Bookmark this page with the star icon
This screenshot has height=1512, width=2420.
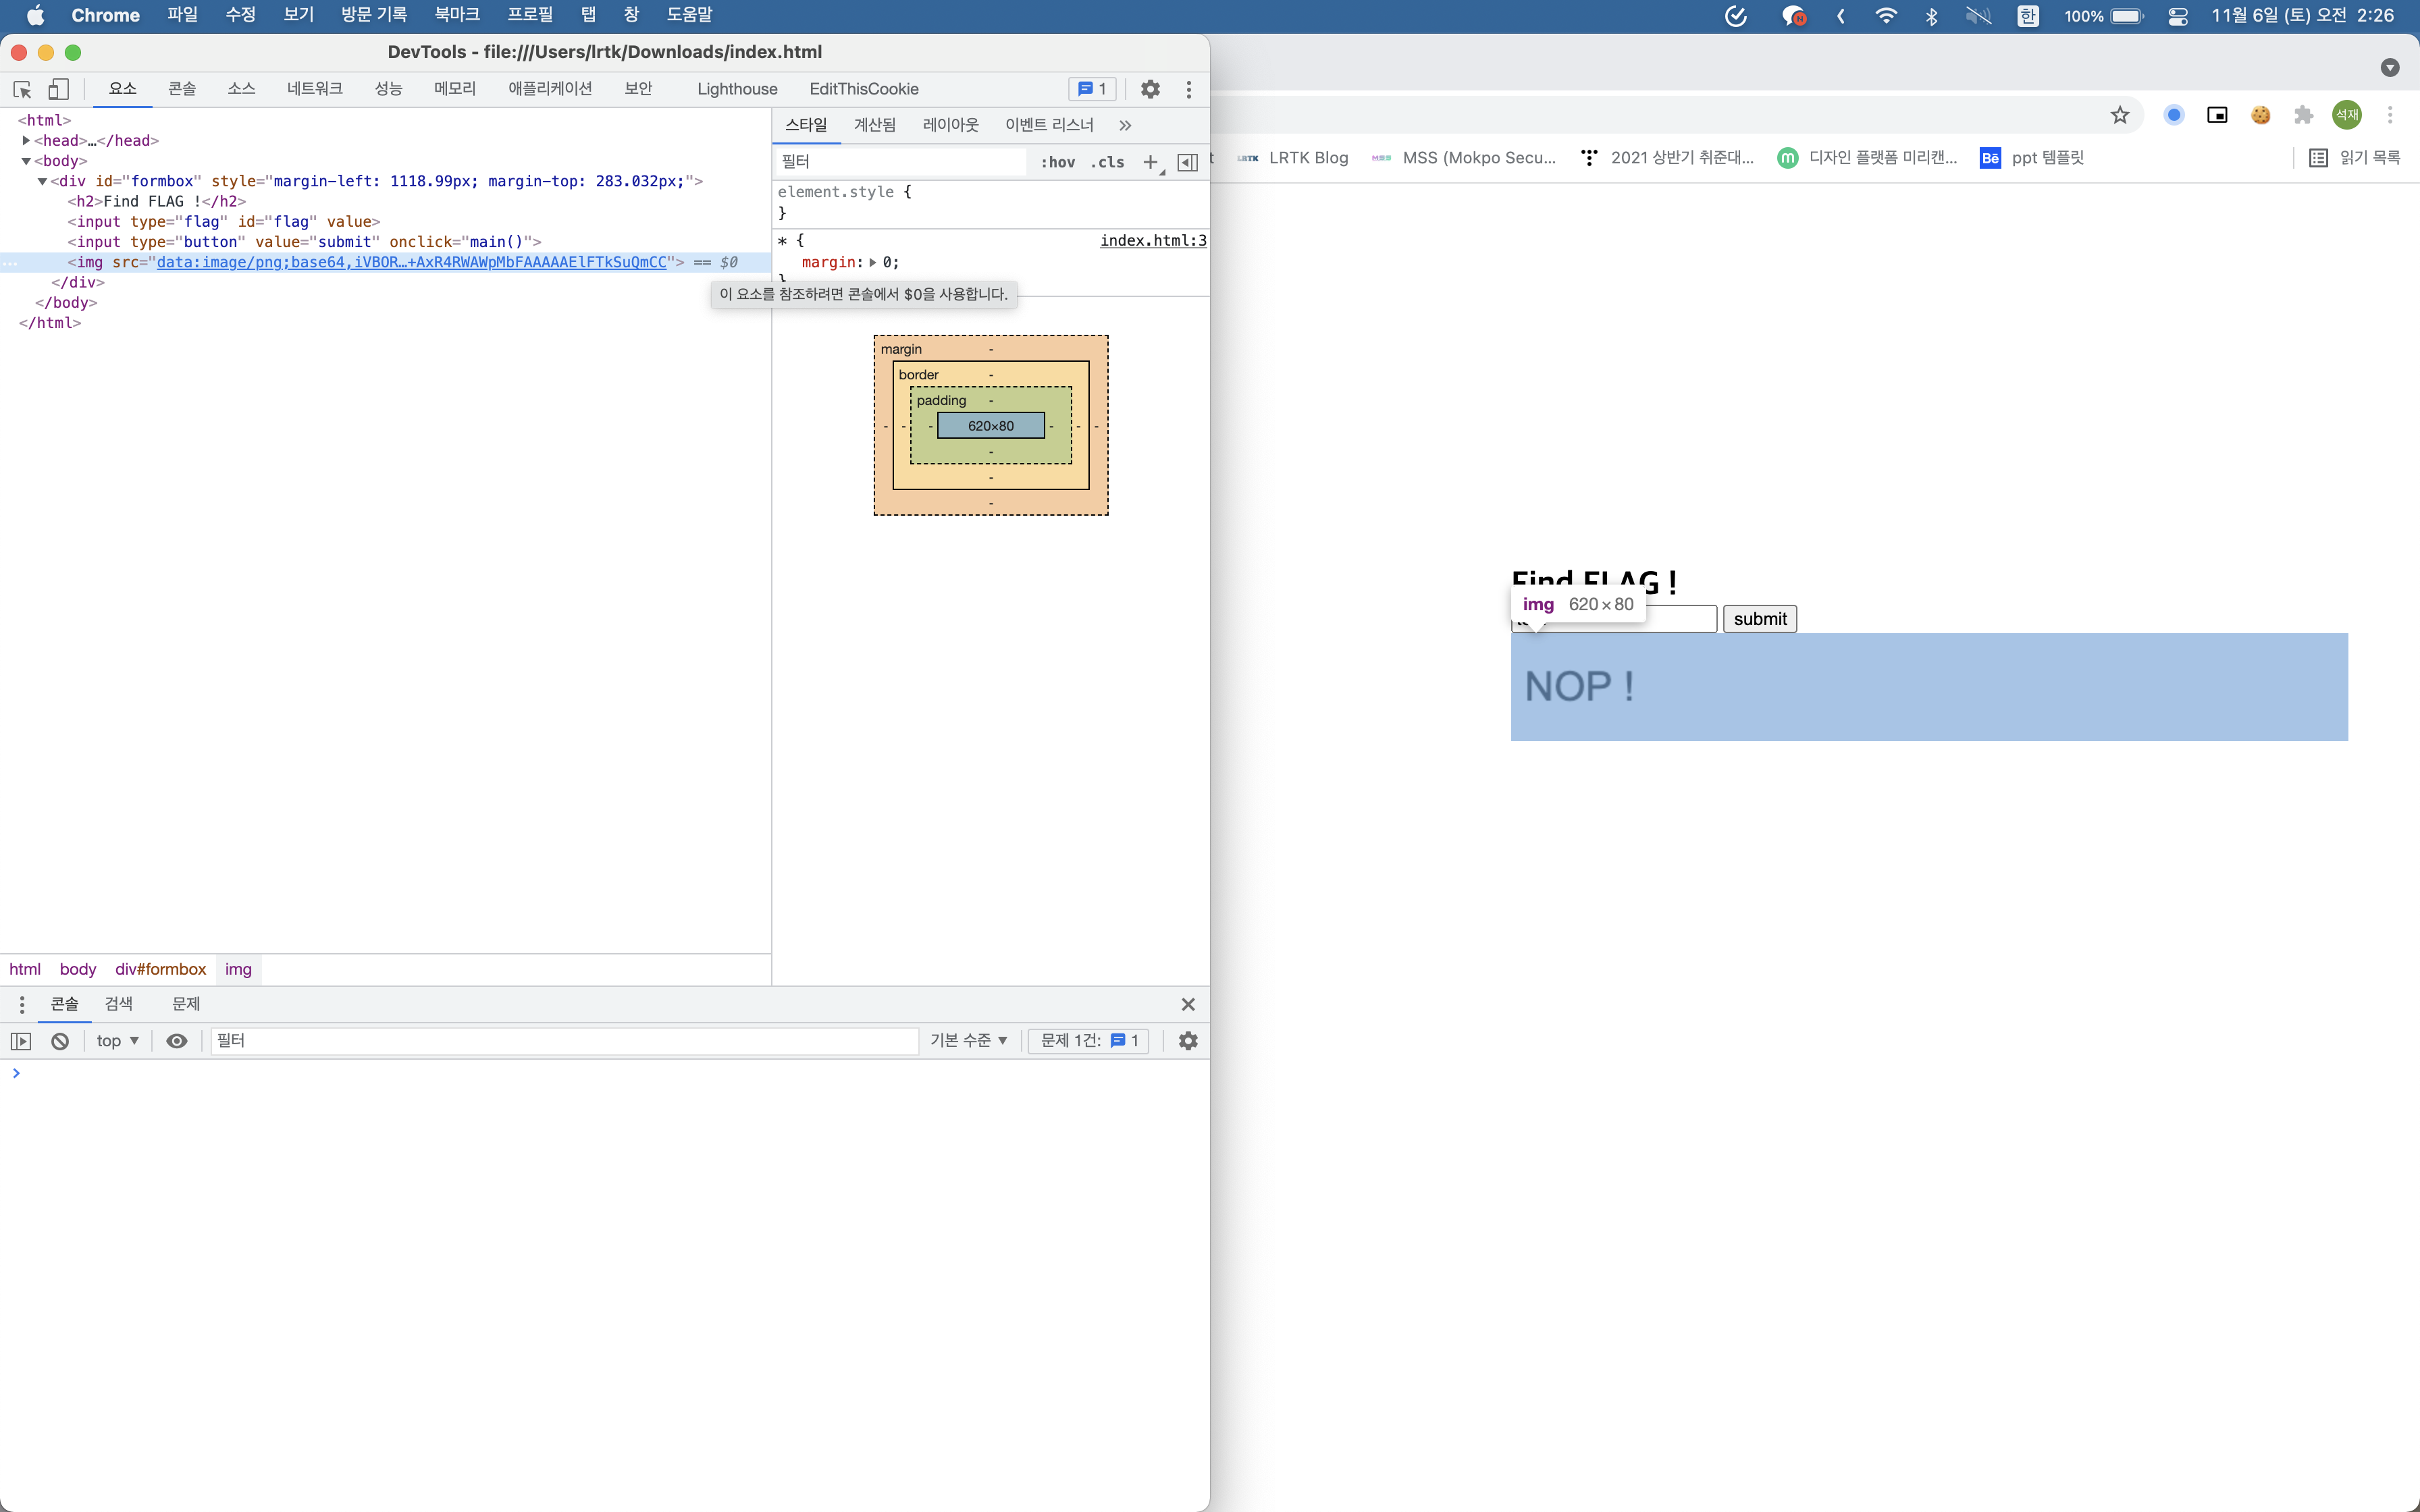[x=2119, y=115]
